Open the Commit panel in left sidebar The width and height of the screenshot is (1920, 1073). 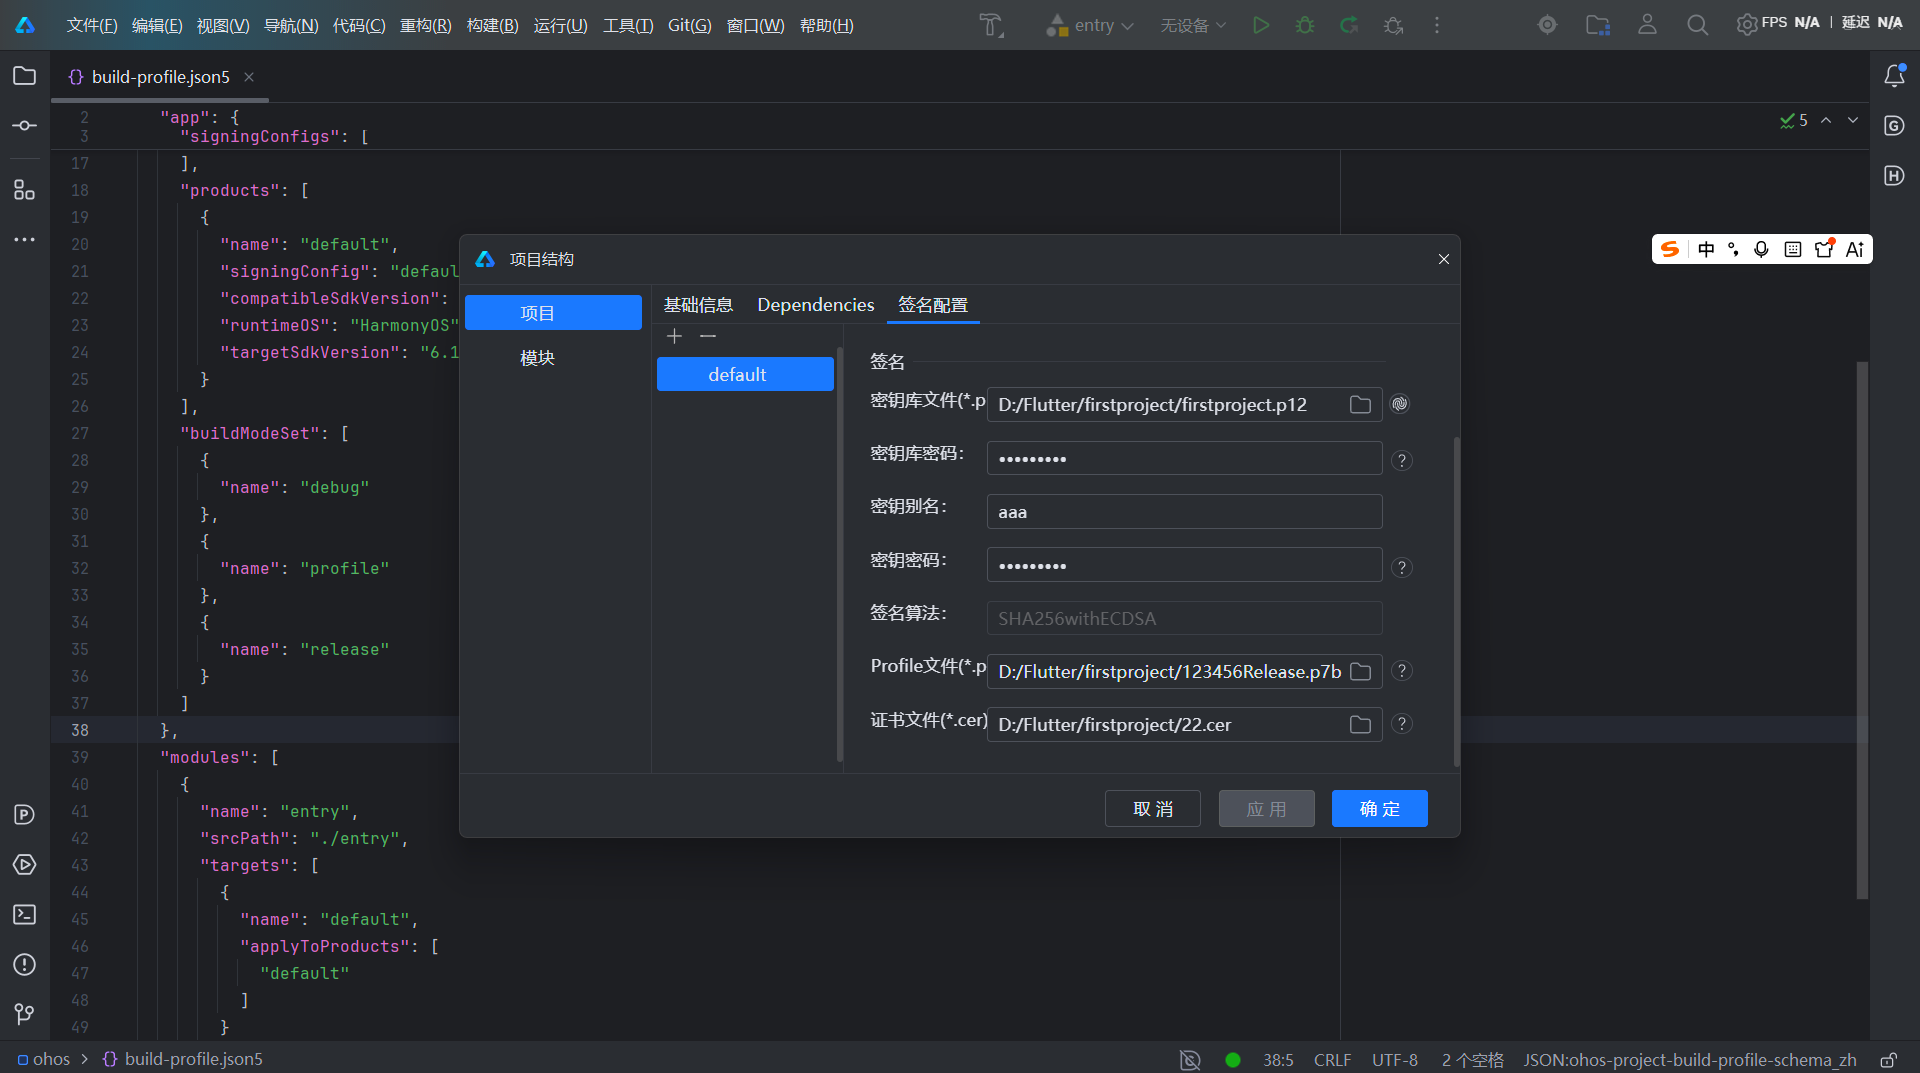25,126
